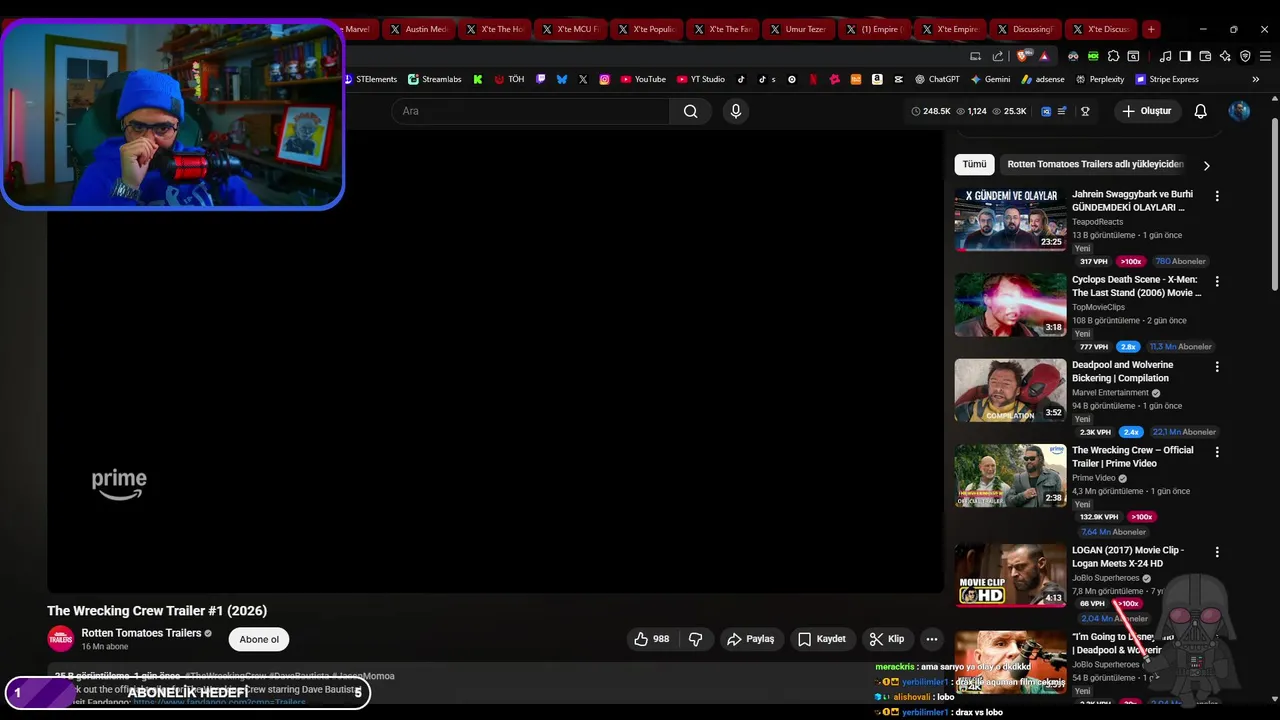Screen dimensions: 1280x720
Task: Open options menu for LOGAN Movie Clip
Action: tap(1217, 552)
